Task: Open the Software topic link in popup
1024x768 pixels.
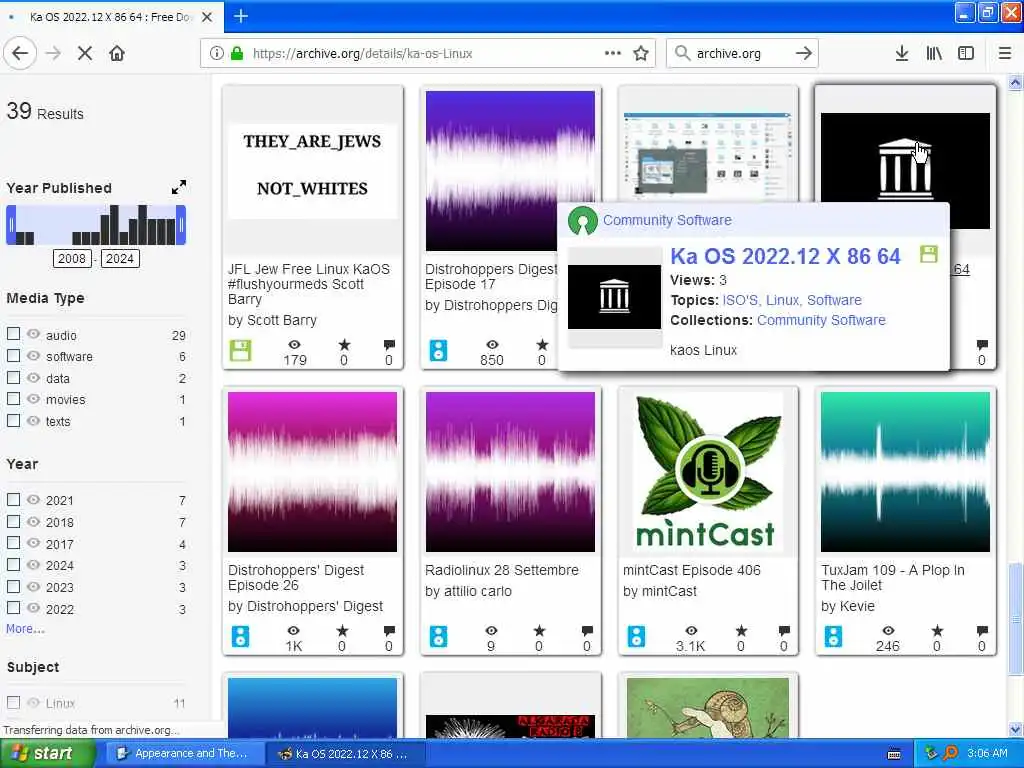Action: [x=834, y=300]
